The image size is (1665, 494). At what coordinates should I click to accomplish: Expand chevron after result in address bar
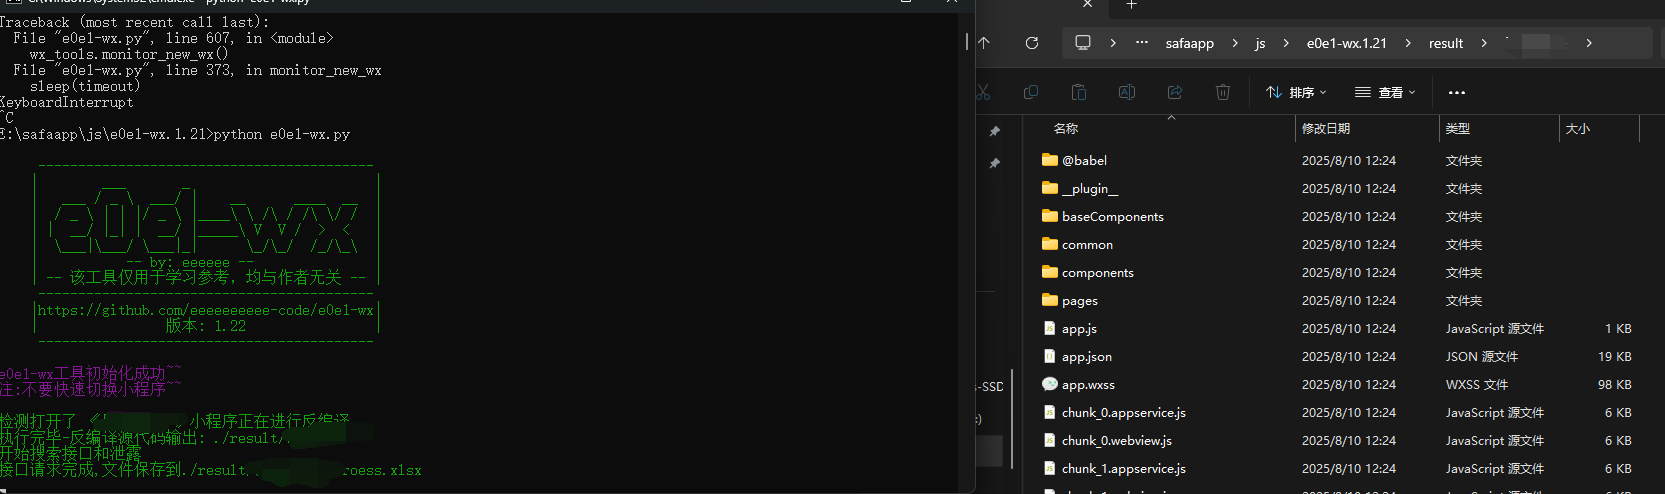pyautogui.click(x=1484, y=43)
